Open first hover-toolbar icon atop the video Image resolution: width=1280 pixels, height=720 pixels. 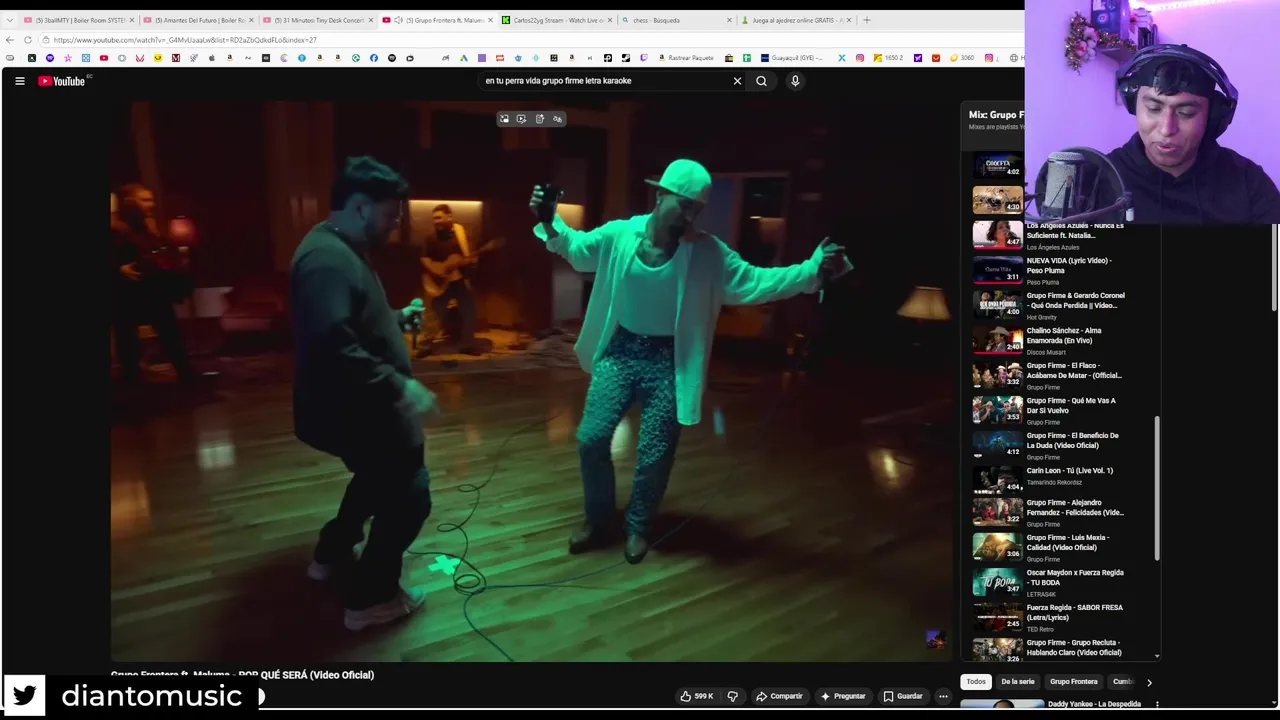504,119
